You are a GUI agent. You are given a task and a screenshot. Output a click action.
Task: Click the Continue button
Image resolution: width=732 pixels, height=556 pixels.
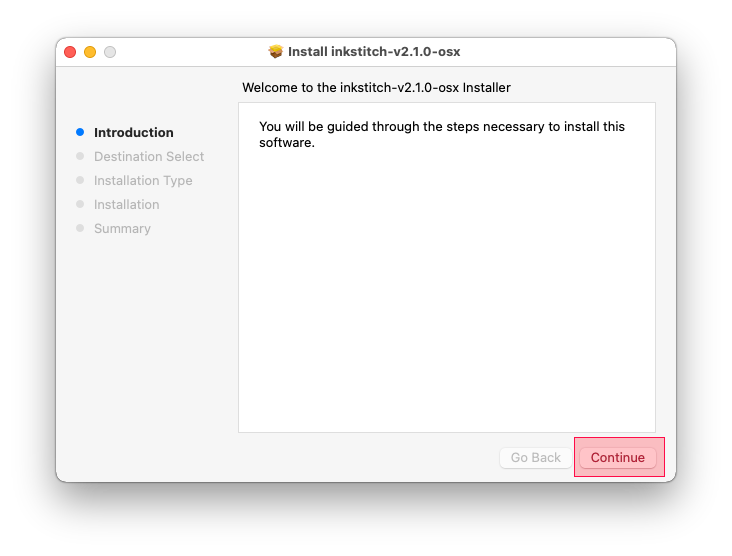pyautogui.click(x=617, y=457)
